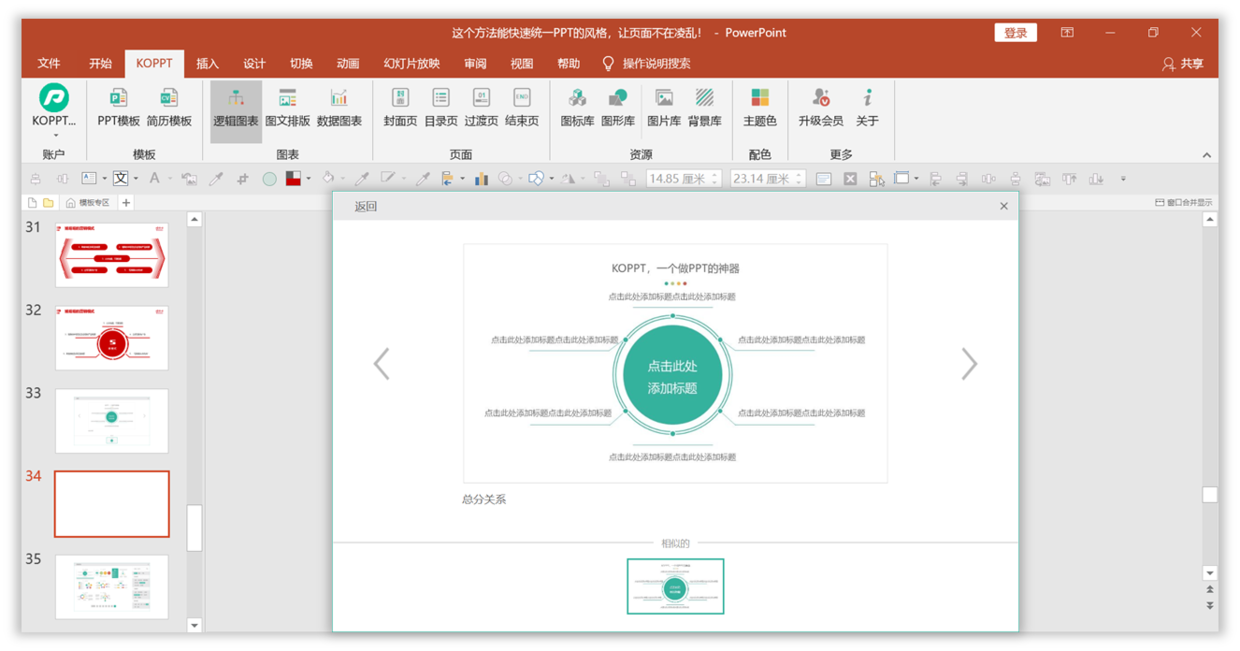The height and width of the screenshot is (651, 1240).
Task: Switch to the 帮助 tab
Action: coord(568,63)
